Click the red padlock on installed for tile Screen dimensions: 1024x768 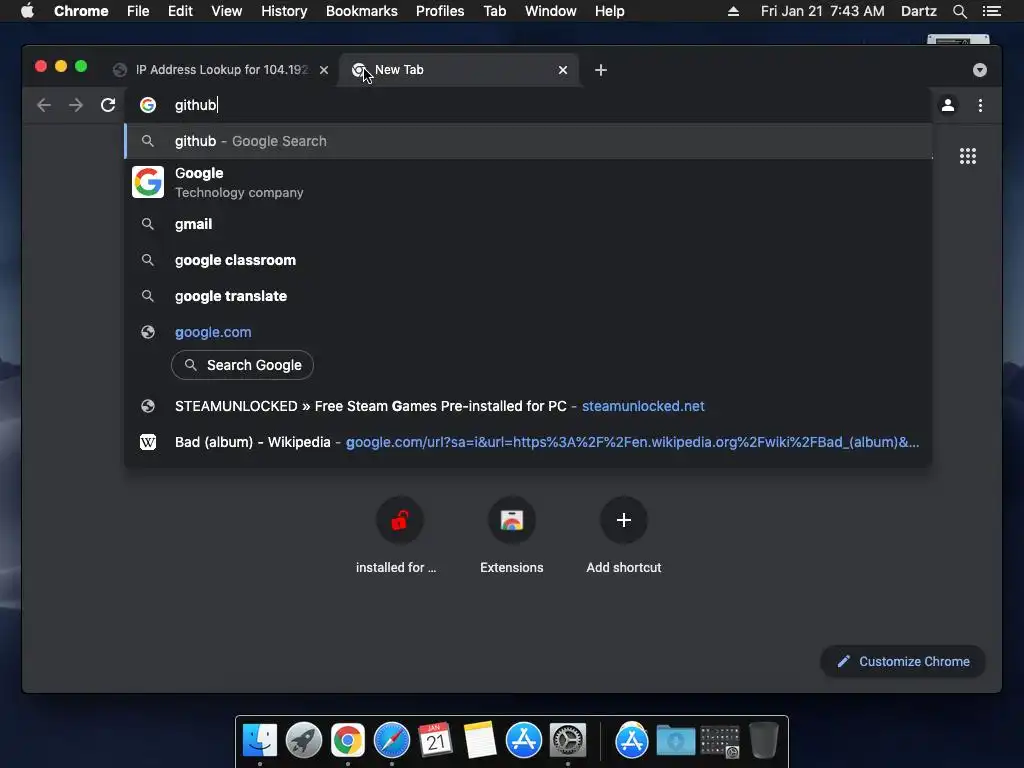tap(399, 520)
